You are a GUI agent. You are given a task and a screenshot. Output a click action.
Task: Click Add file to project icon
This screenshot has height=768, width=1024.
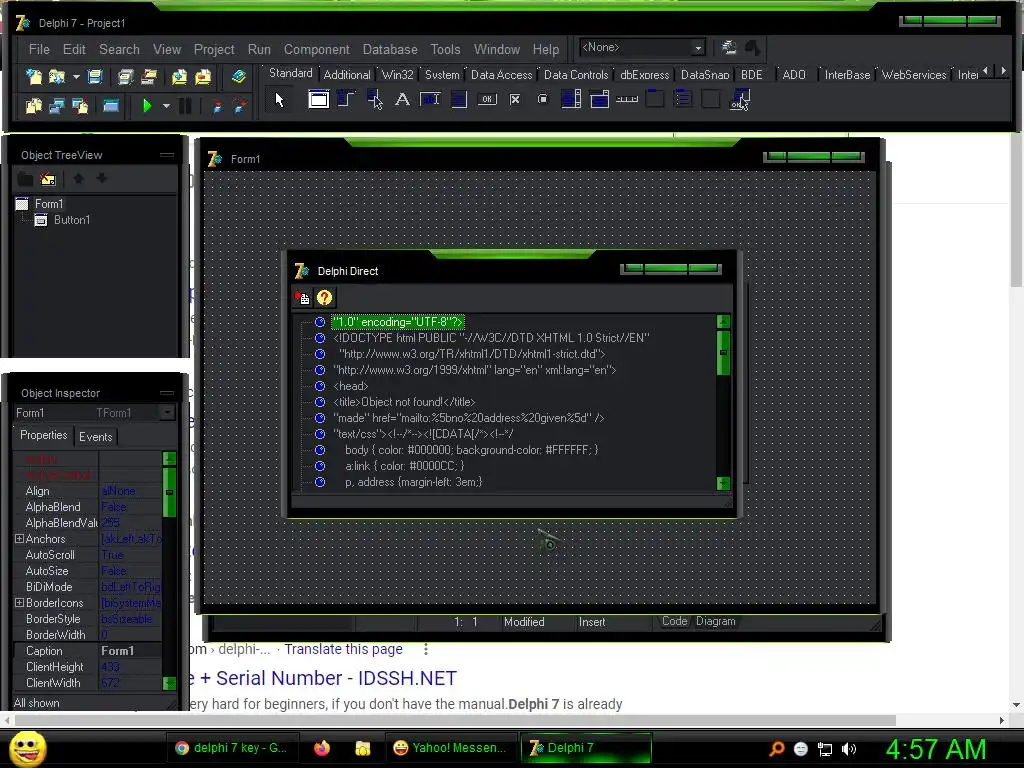(x=179, y=76)
